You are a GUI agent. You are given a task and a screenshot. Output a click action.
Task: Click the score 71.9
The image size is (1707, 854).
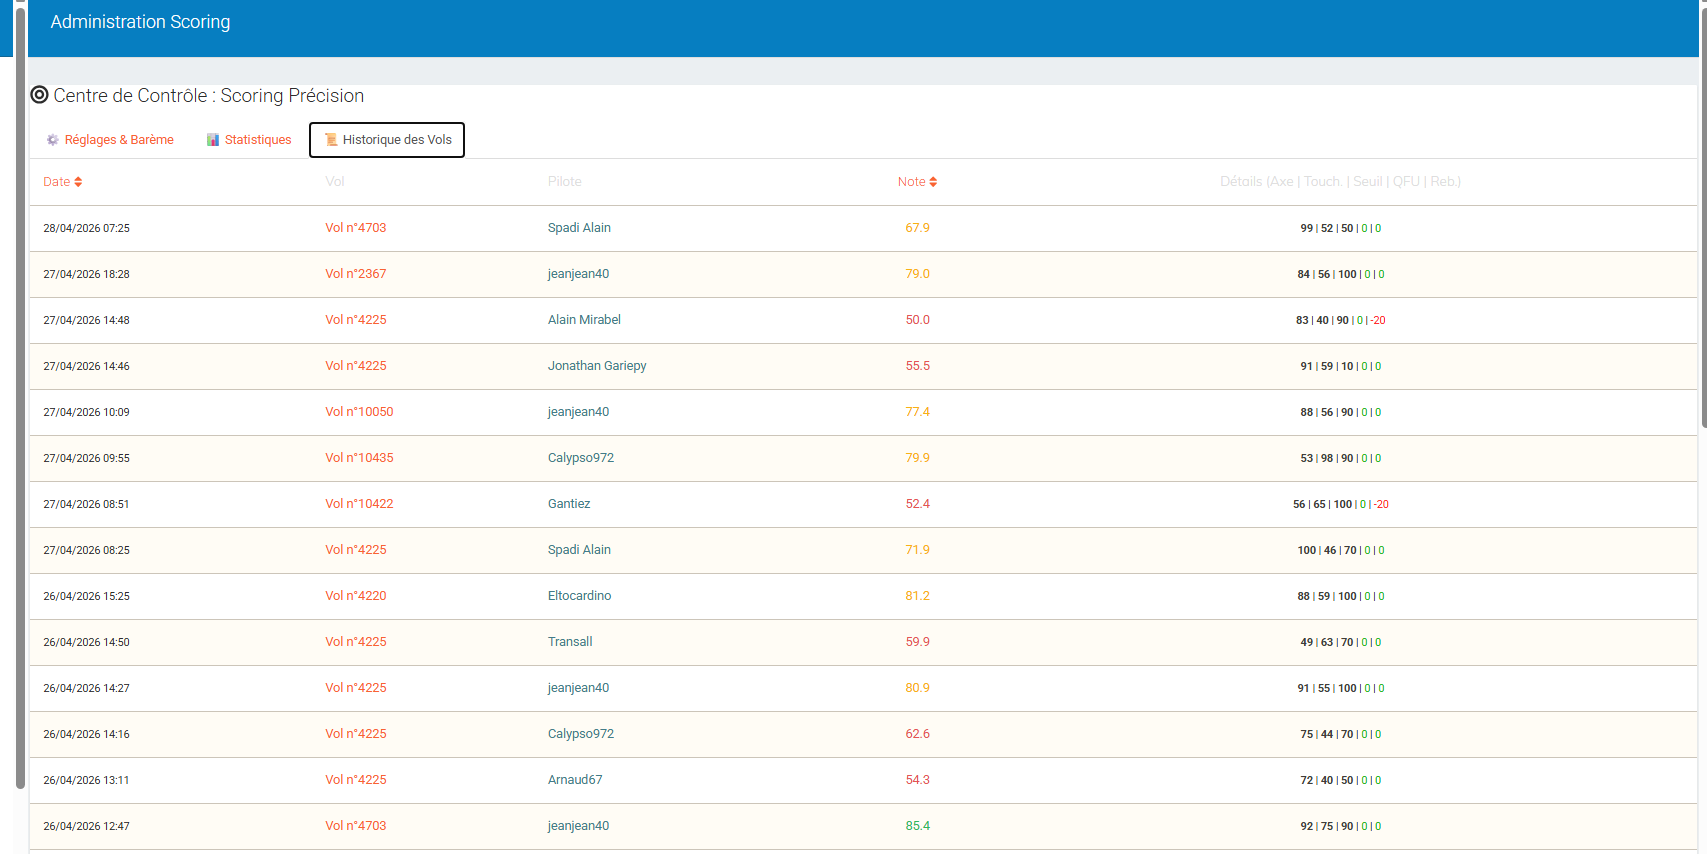pos(917,550)
